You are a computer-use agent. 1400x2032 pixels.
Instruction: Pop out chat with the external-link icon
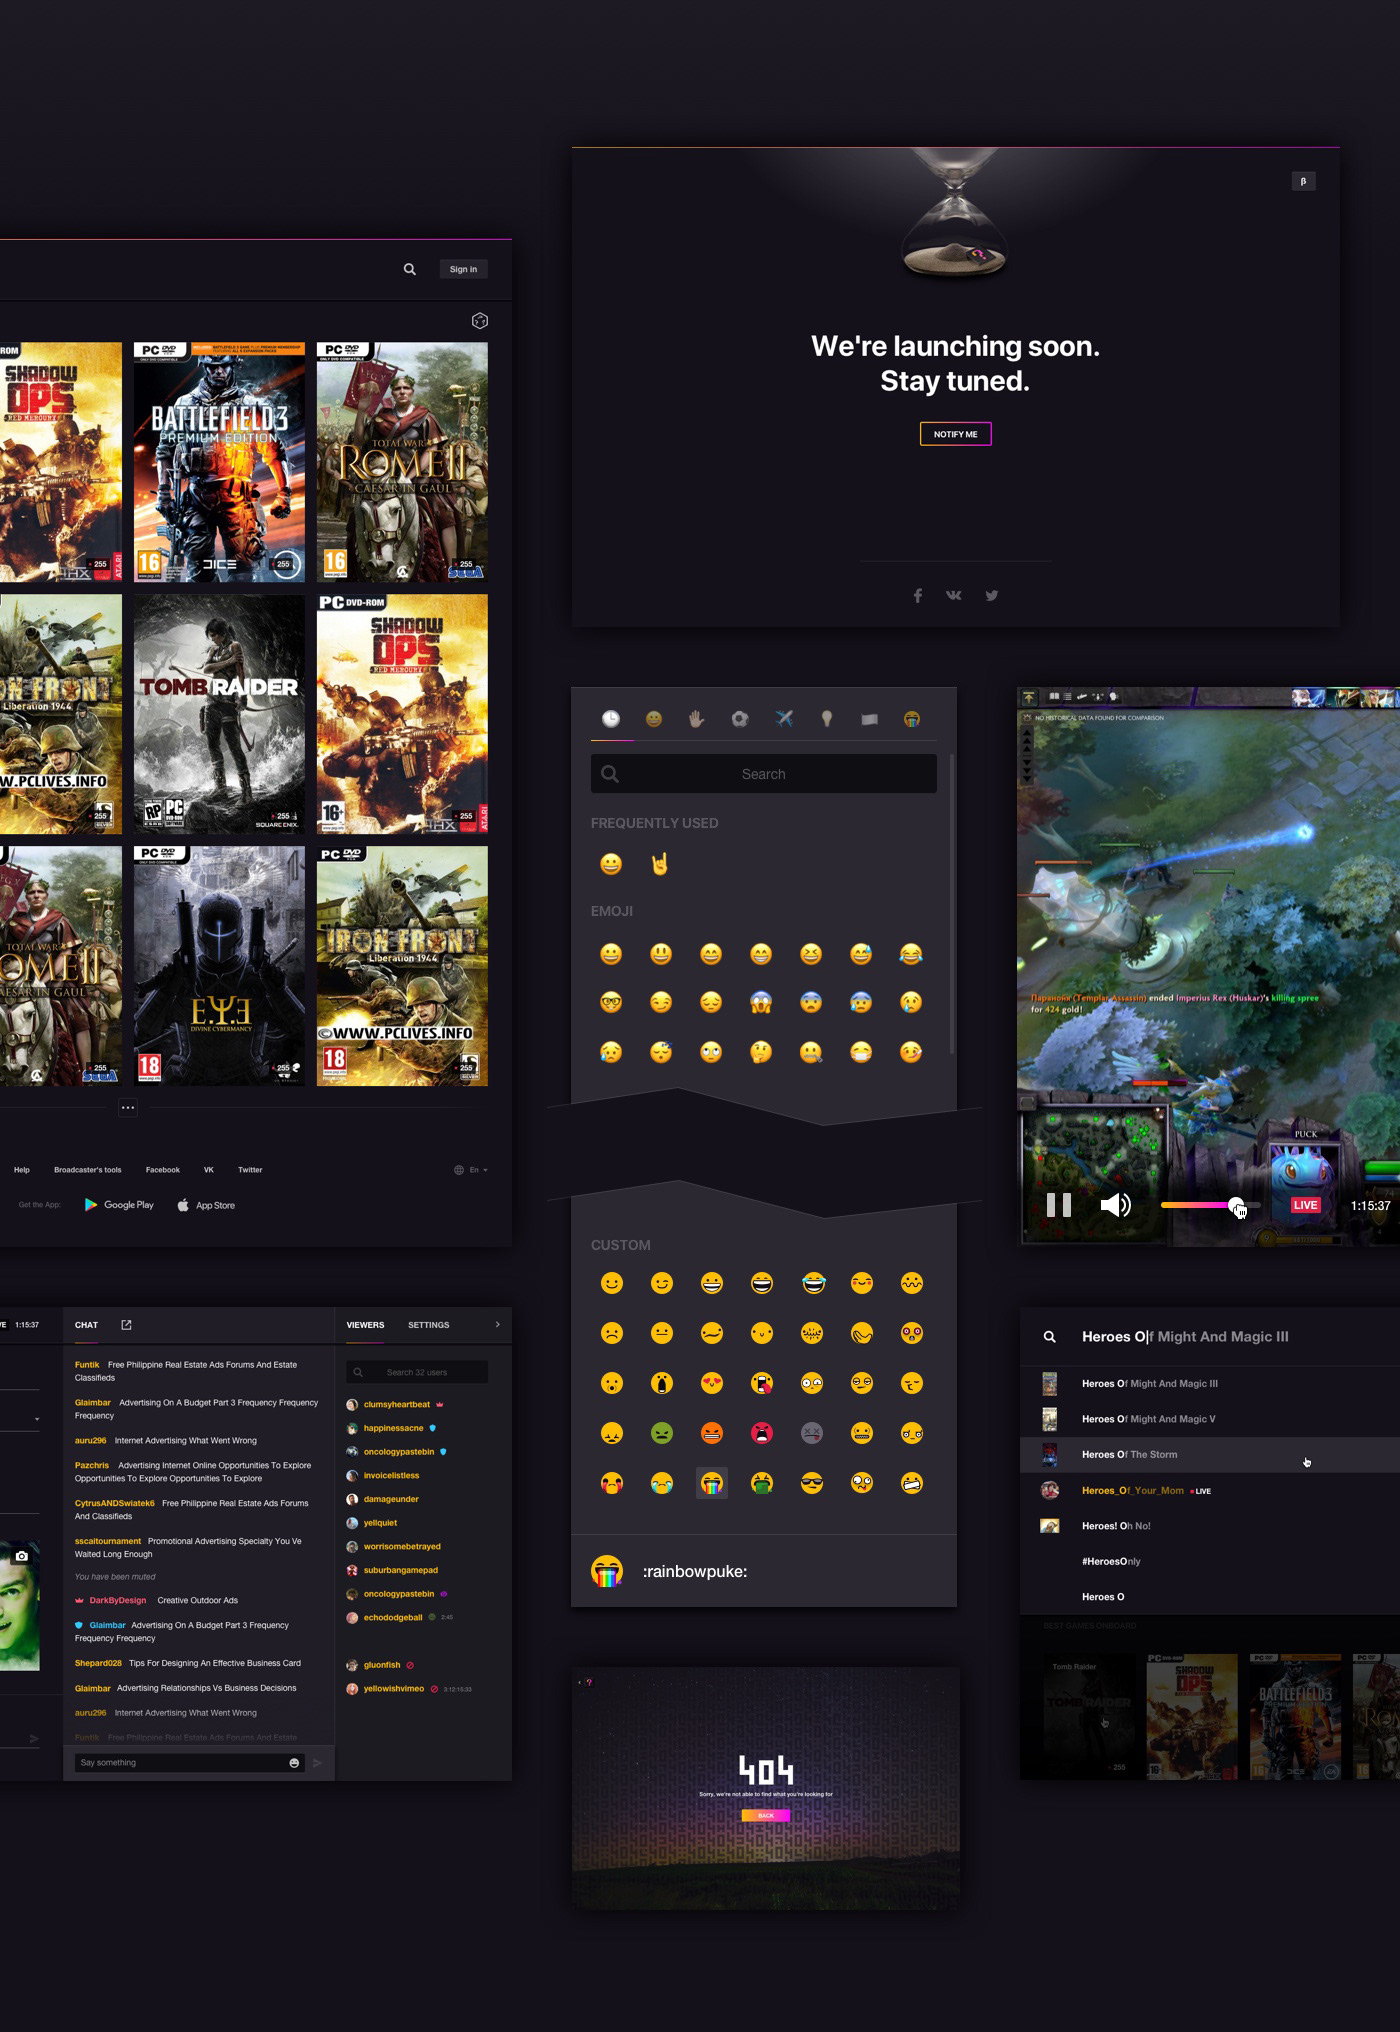click(126, 1325)
